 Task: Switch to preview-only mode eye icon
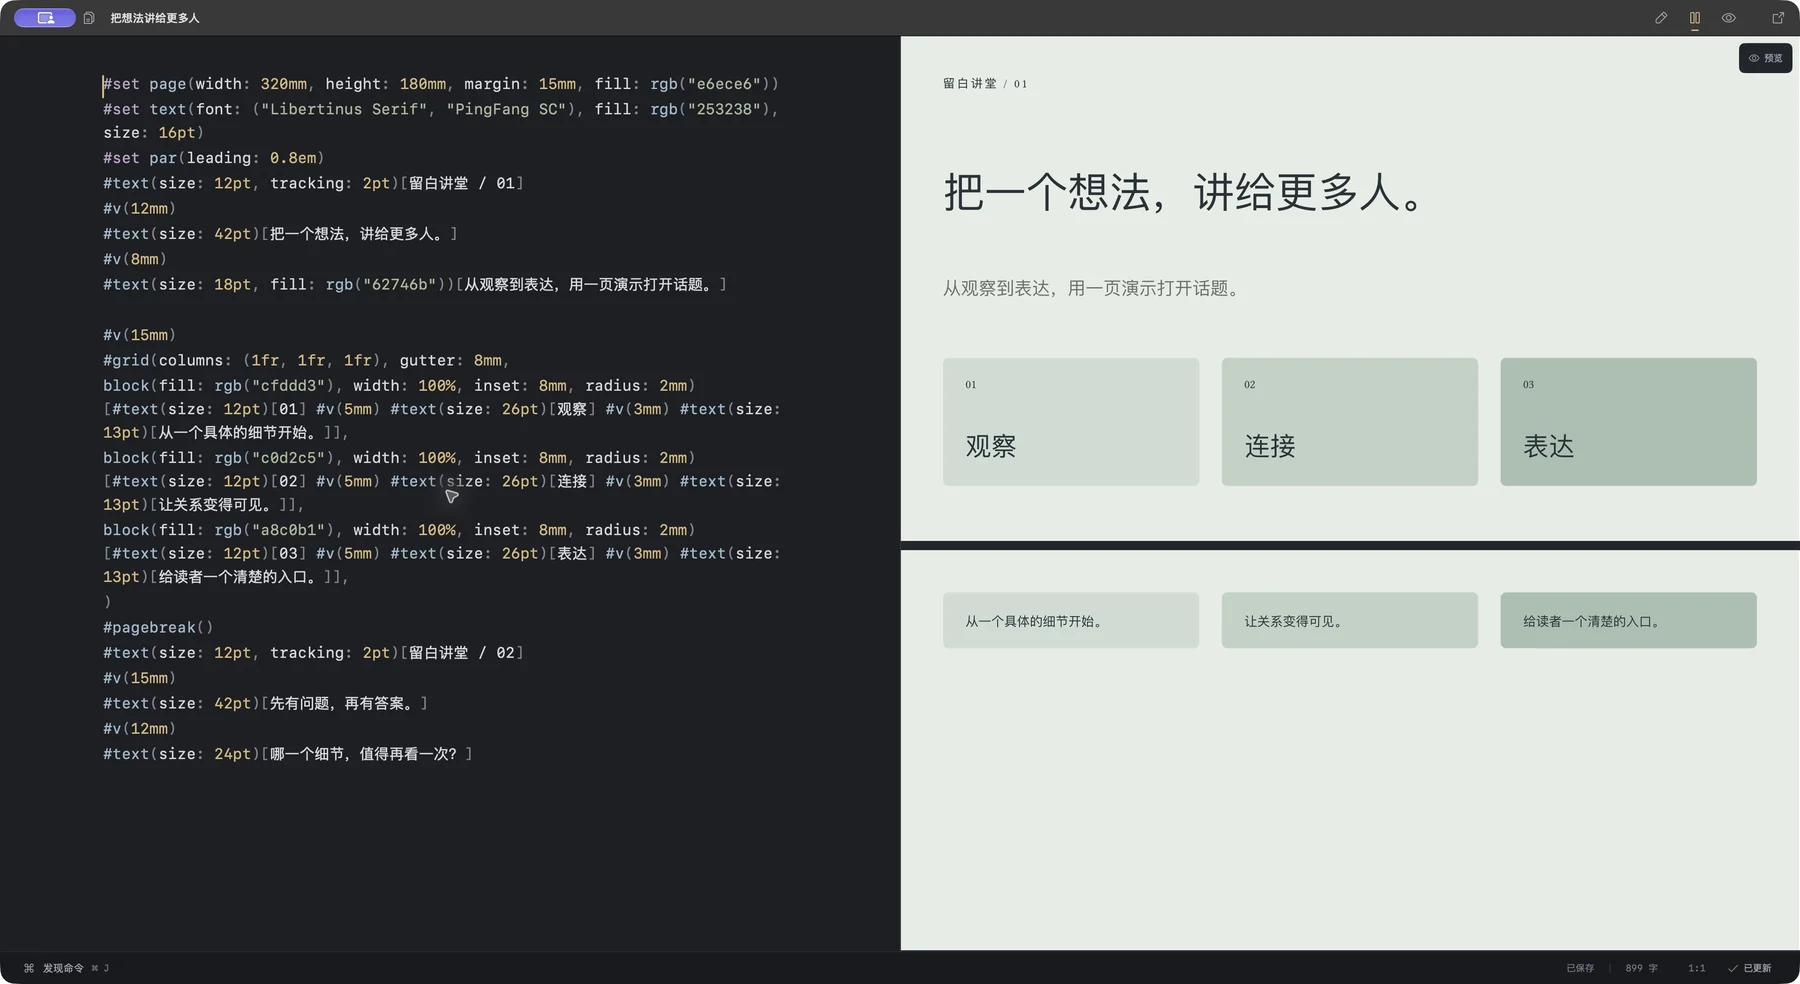tap(1728, 18)
